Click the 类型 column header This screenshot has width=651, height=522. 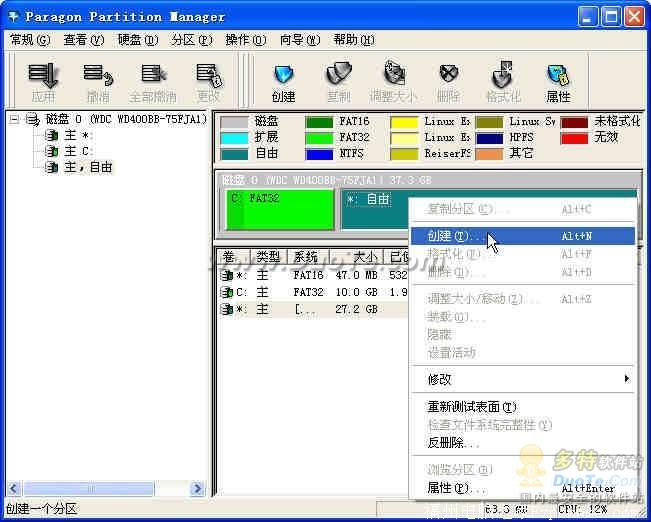(x=268, y=257)
